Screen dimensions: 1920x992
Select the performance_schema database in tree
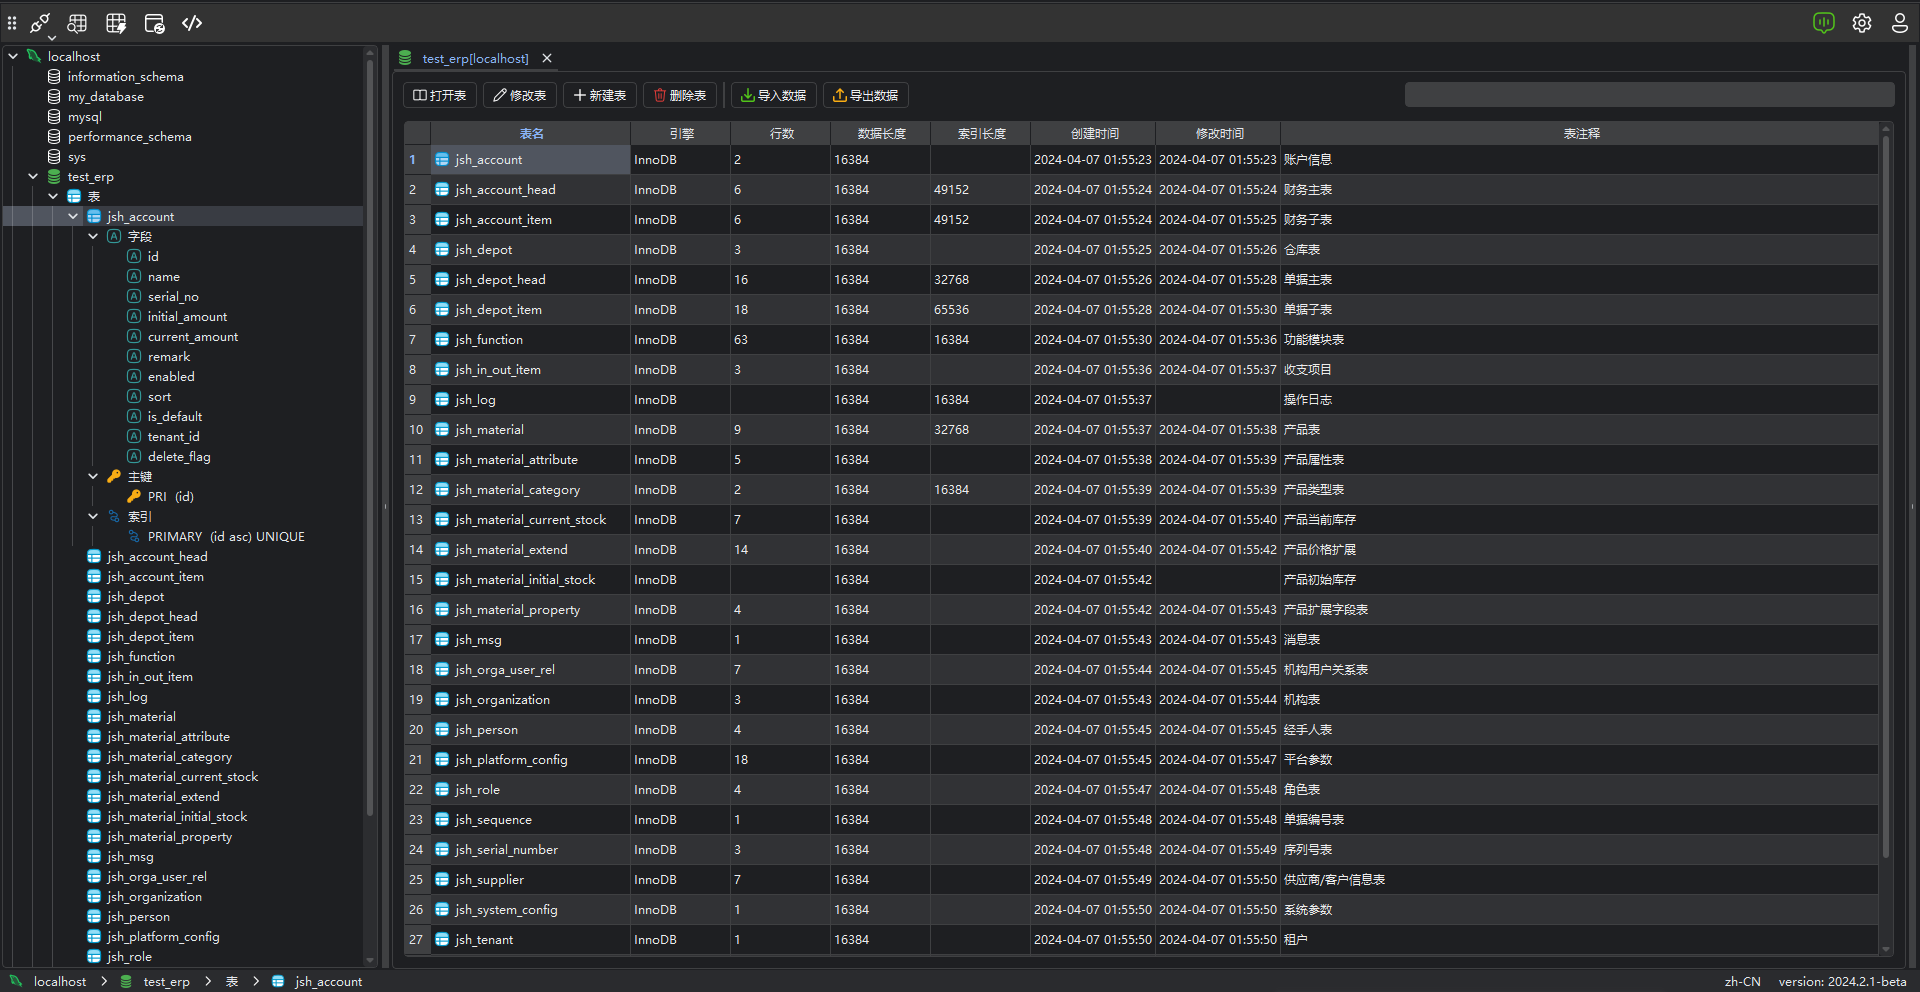129,137
